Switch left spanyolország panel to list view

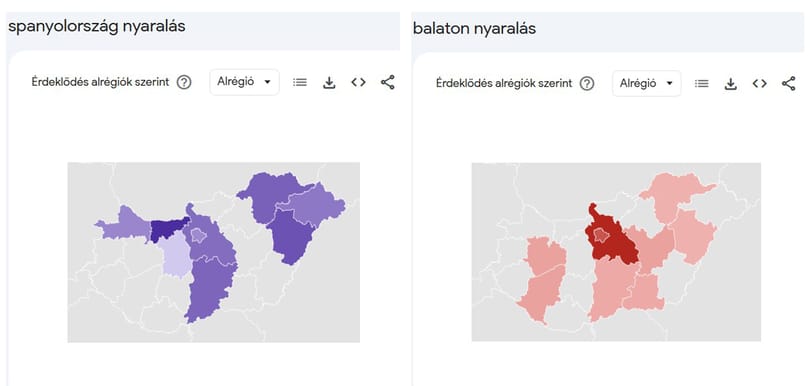point(300,82)
